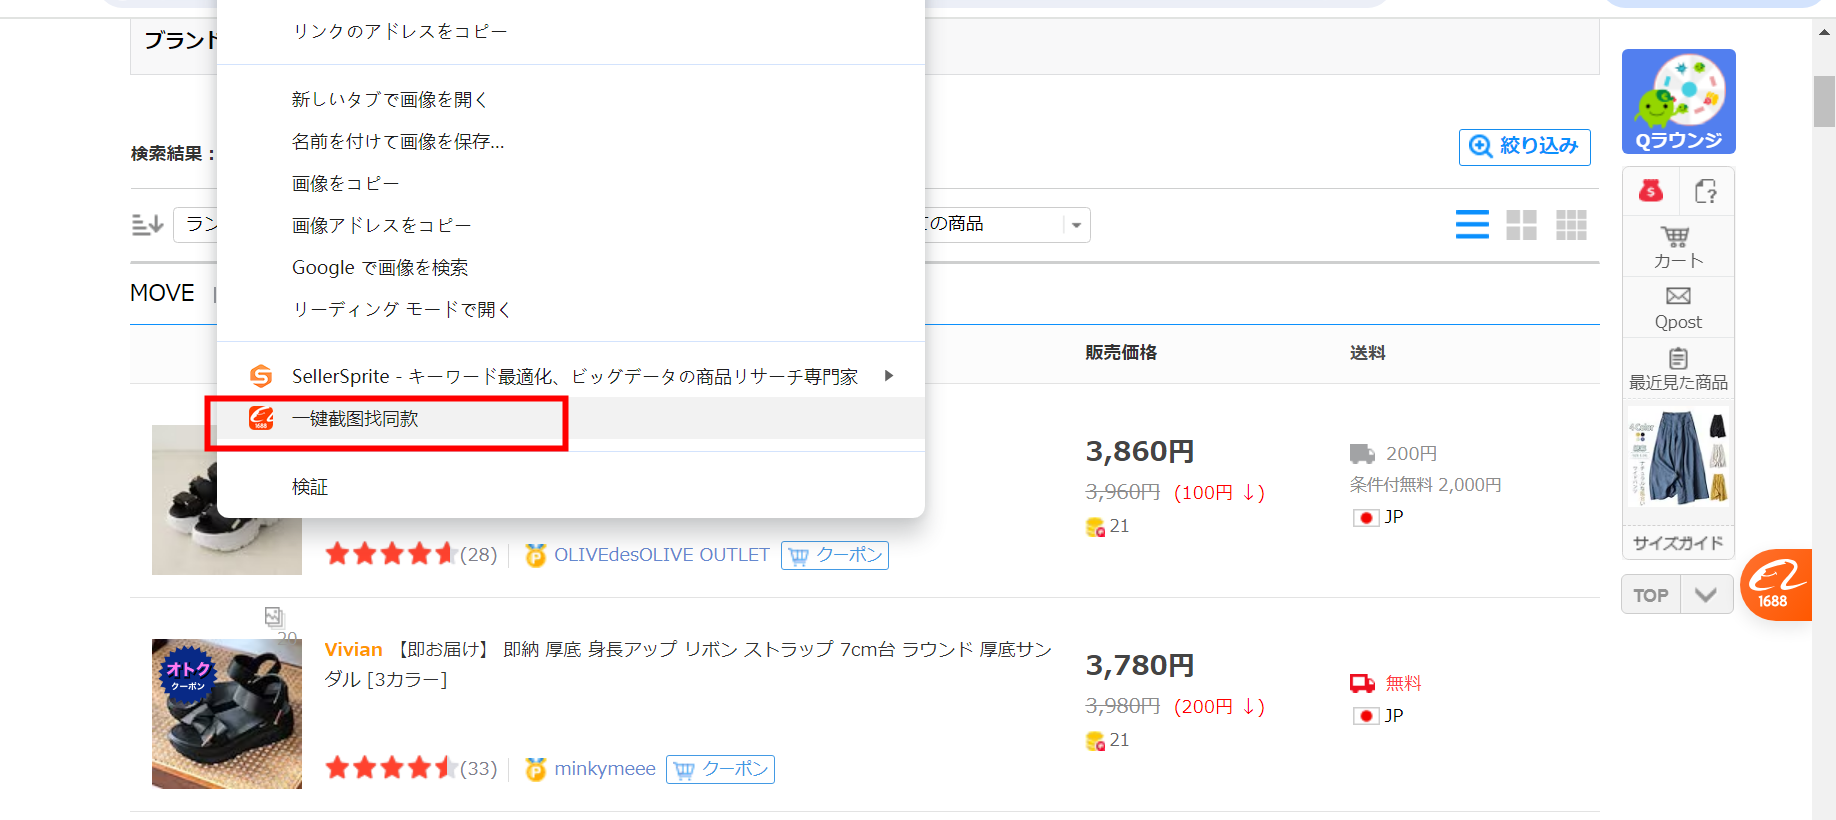This screenshot has height=820, width=1836.
Task: Click the coin icon under 3,860円
Action: click(1095, 527)
